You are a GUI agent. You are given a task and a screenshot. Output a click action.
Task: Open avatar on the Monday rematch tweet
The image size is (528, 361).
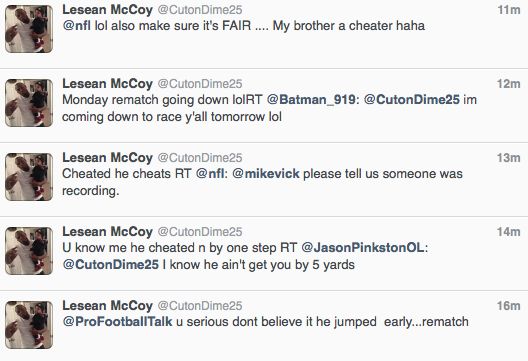(x=29, y=103)
